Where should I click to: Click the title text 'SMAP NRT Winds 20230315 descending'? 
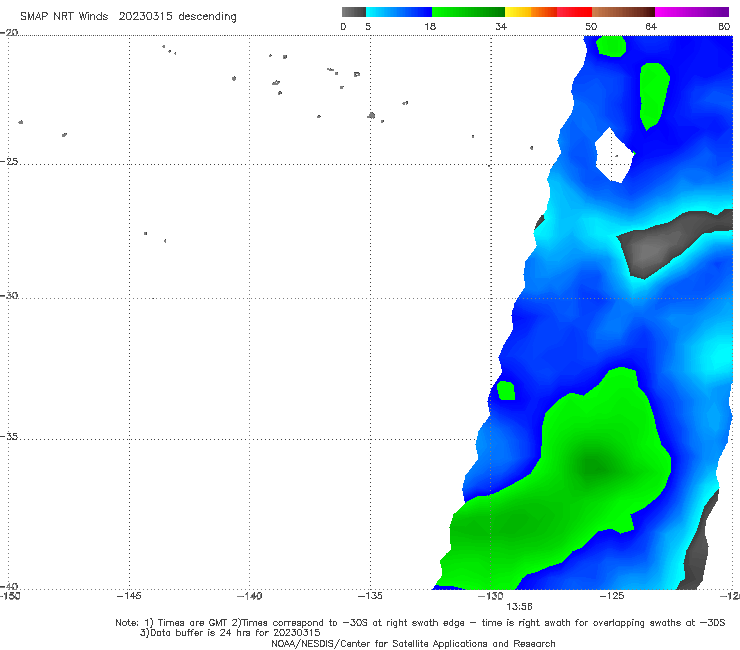pos(128,16)
